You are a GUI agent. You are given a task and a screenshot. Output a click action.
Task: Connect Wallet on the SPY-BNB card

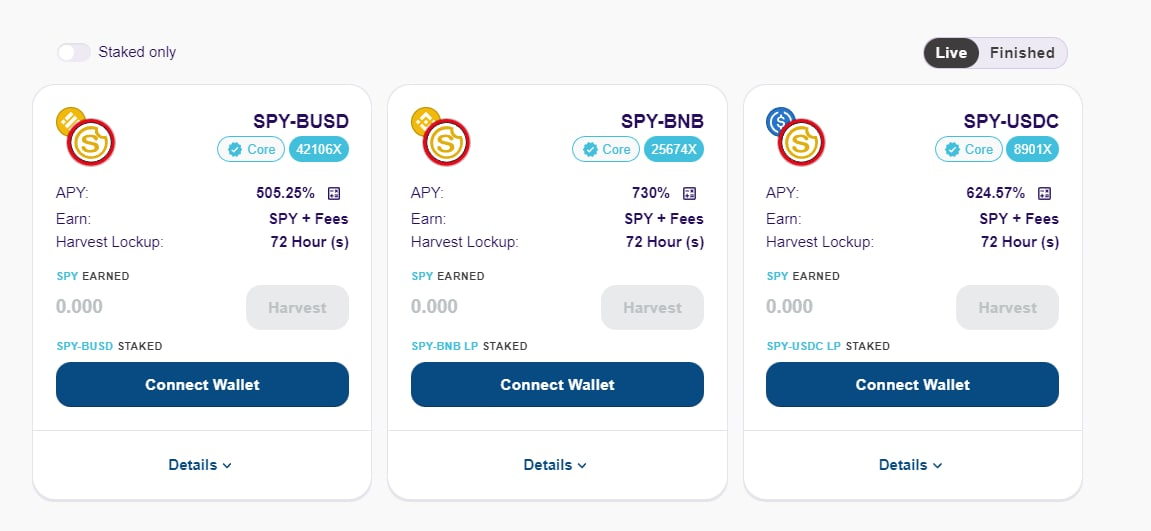557,385
